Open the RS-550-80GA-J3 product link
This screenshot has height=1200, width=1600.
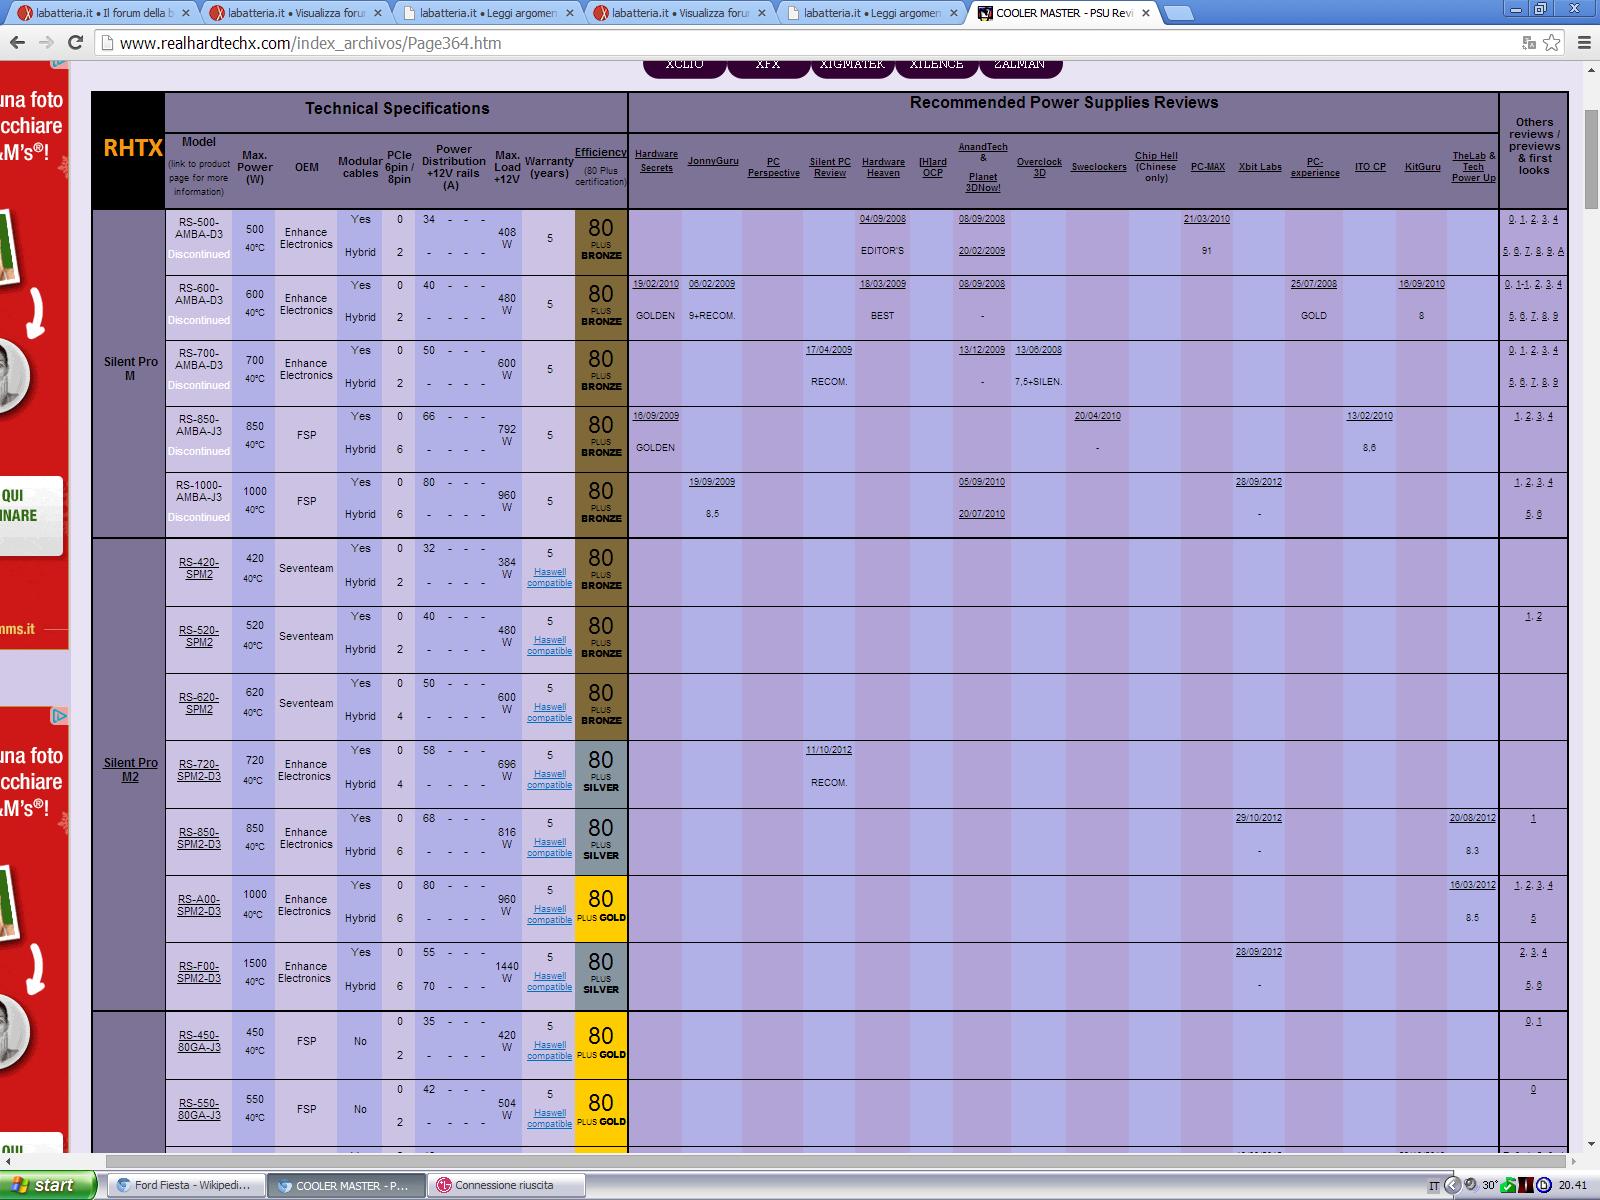[199, 1109]
